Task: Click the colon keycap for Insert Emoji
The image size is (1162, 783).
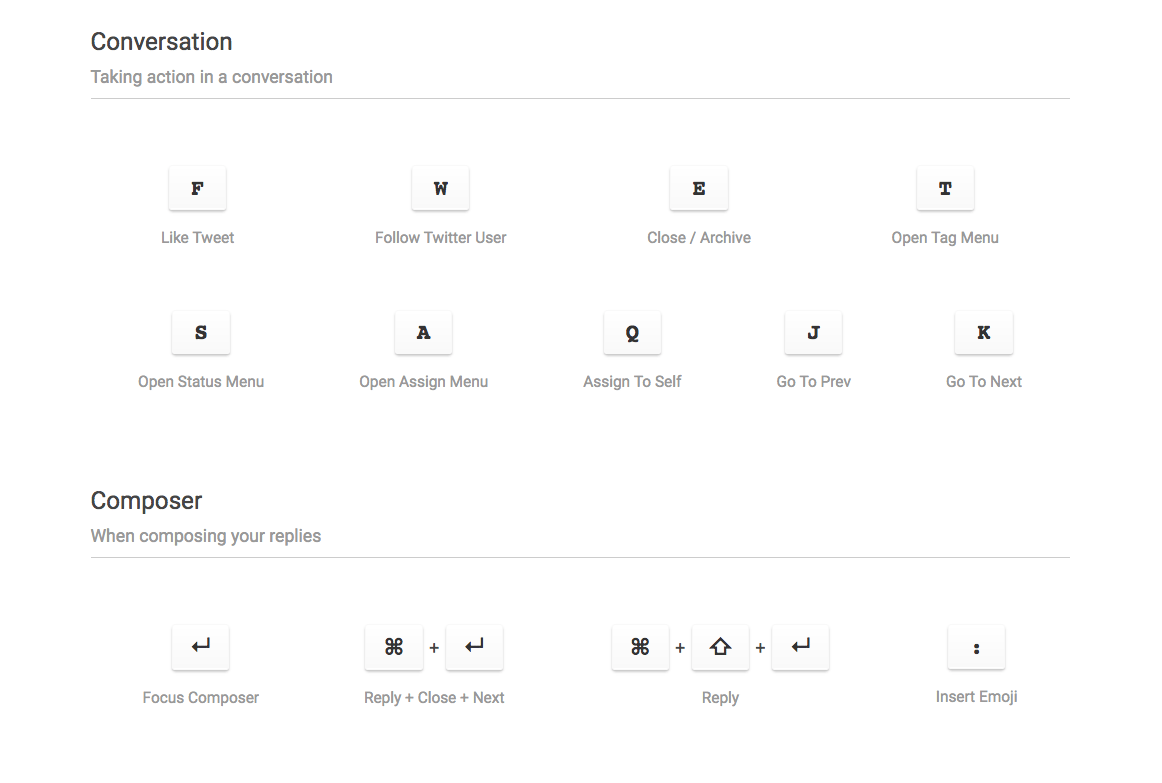Action: (x=976, y=647)
